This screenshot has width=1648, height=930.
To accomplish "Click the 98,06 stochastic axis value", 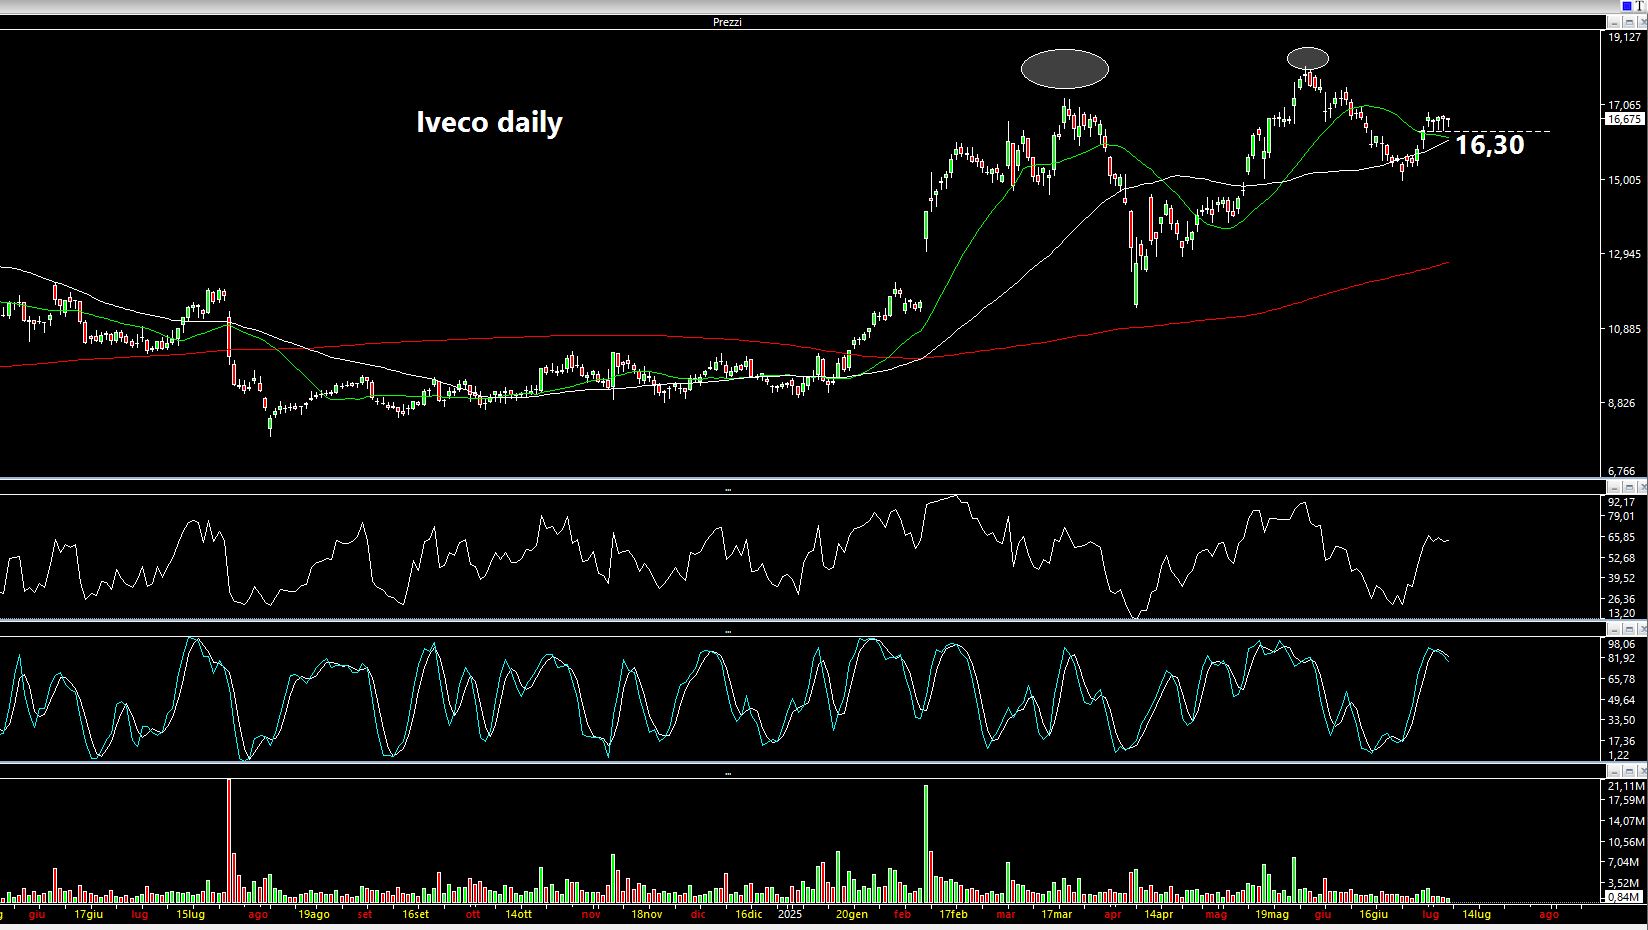I will point(1622,645).
